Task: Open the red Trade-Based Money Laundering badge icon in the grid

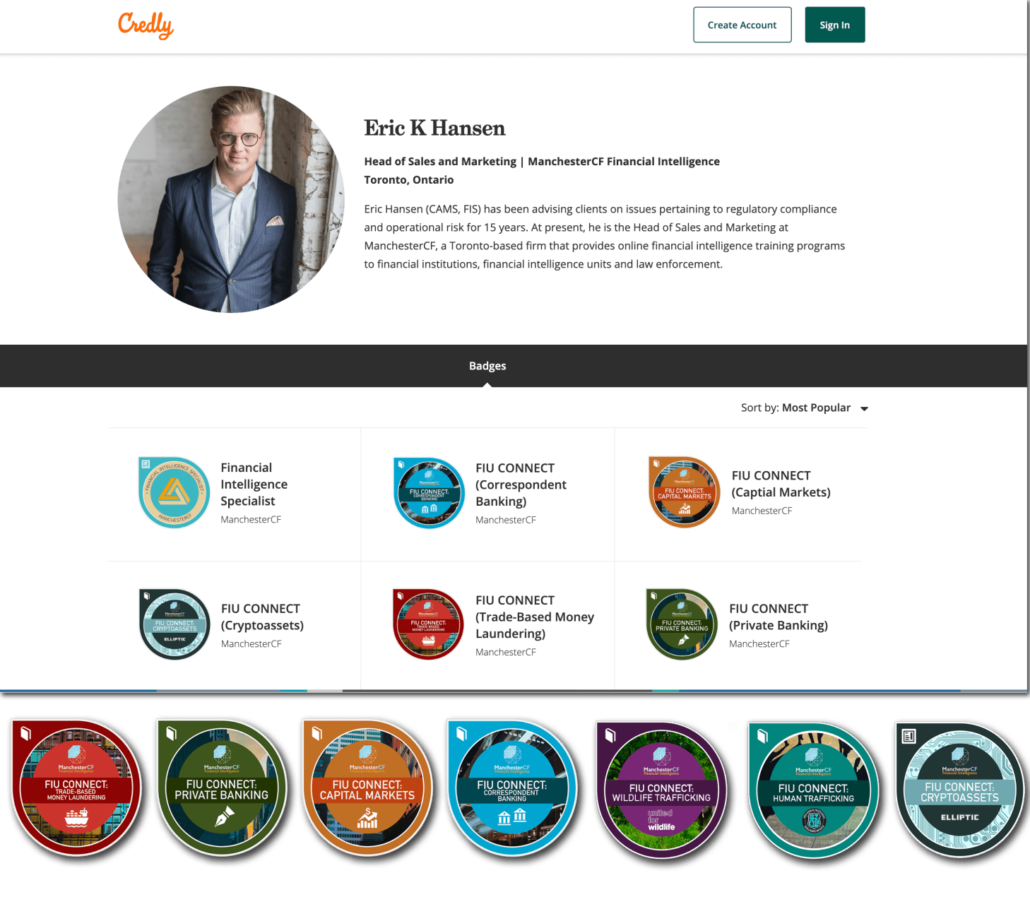Action: click(x=428, y=624)
